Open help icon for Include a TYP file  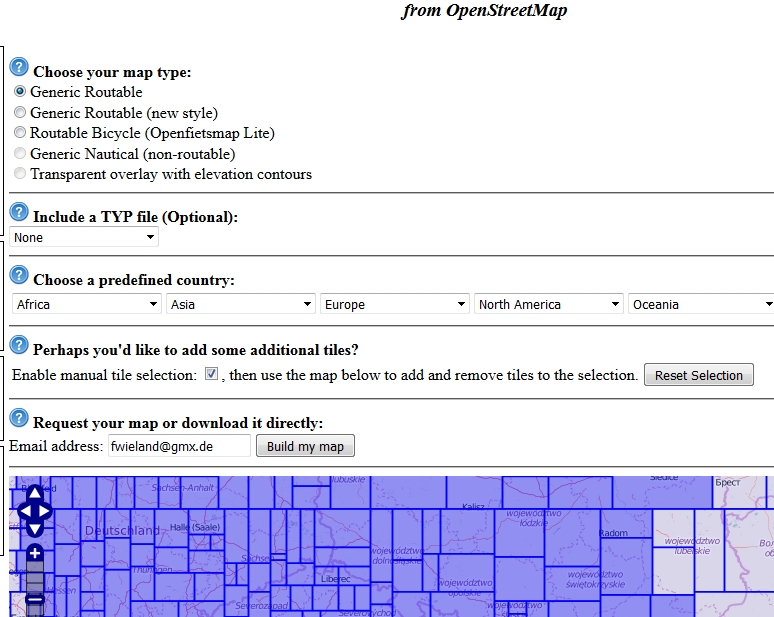click(x=19, y=213)
